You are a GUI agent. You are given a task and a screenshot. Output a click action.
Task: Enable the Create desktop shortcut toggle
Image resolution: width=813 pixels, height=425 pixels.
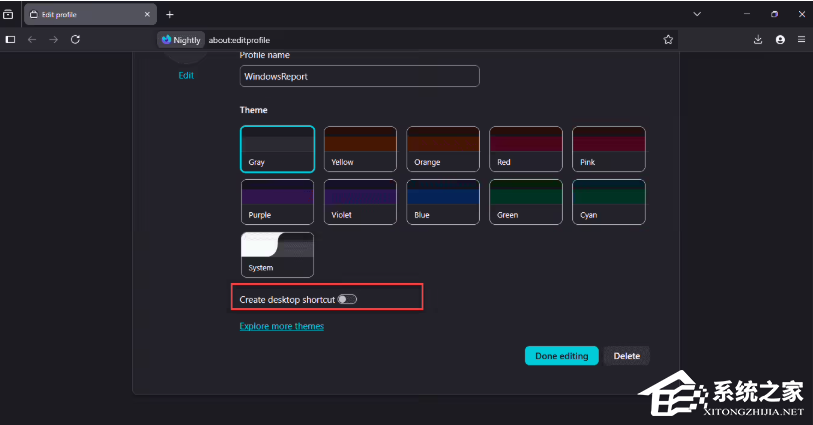(x=347, y=299)
